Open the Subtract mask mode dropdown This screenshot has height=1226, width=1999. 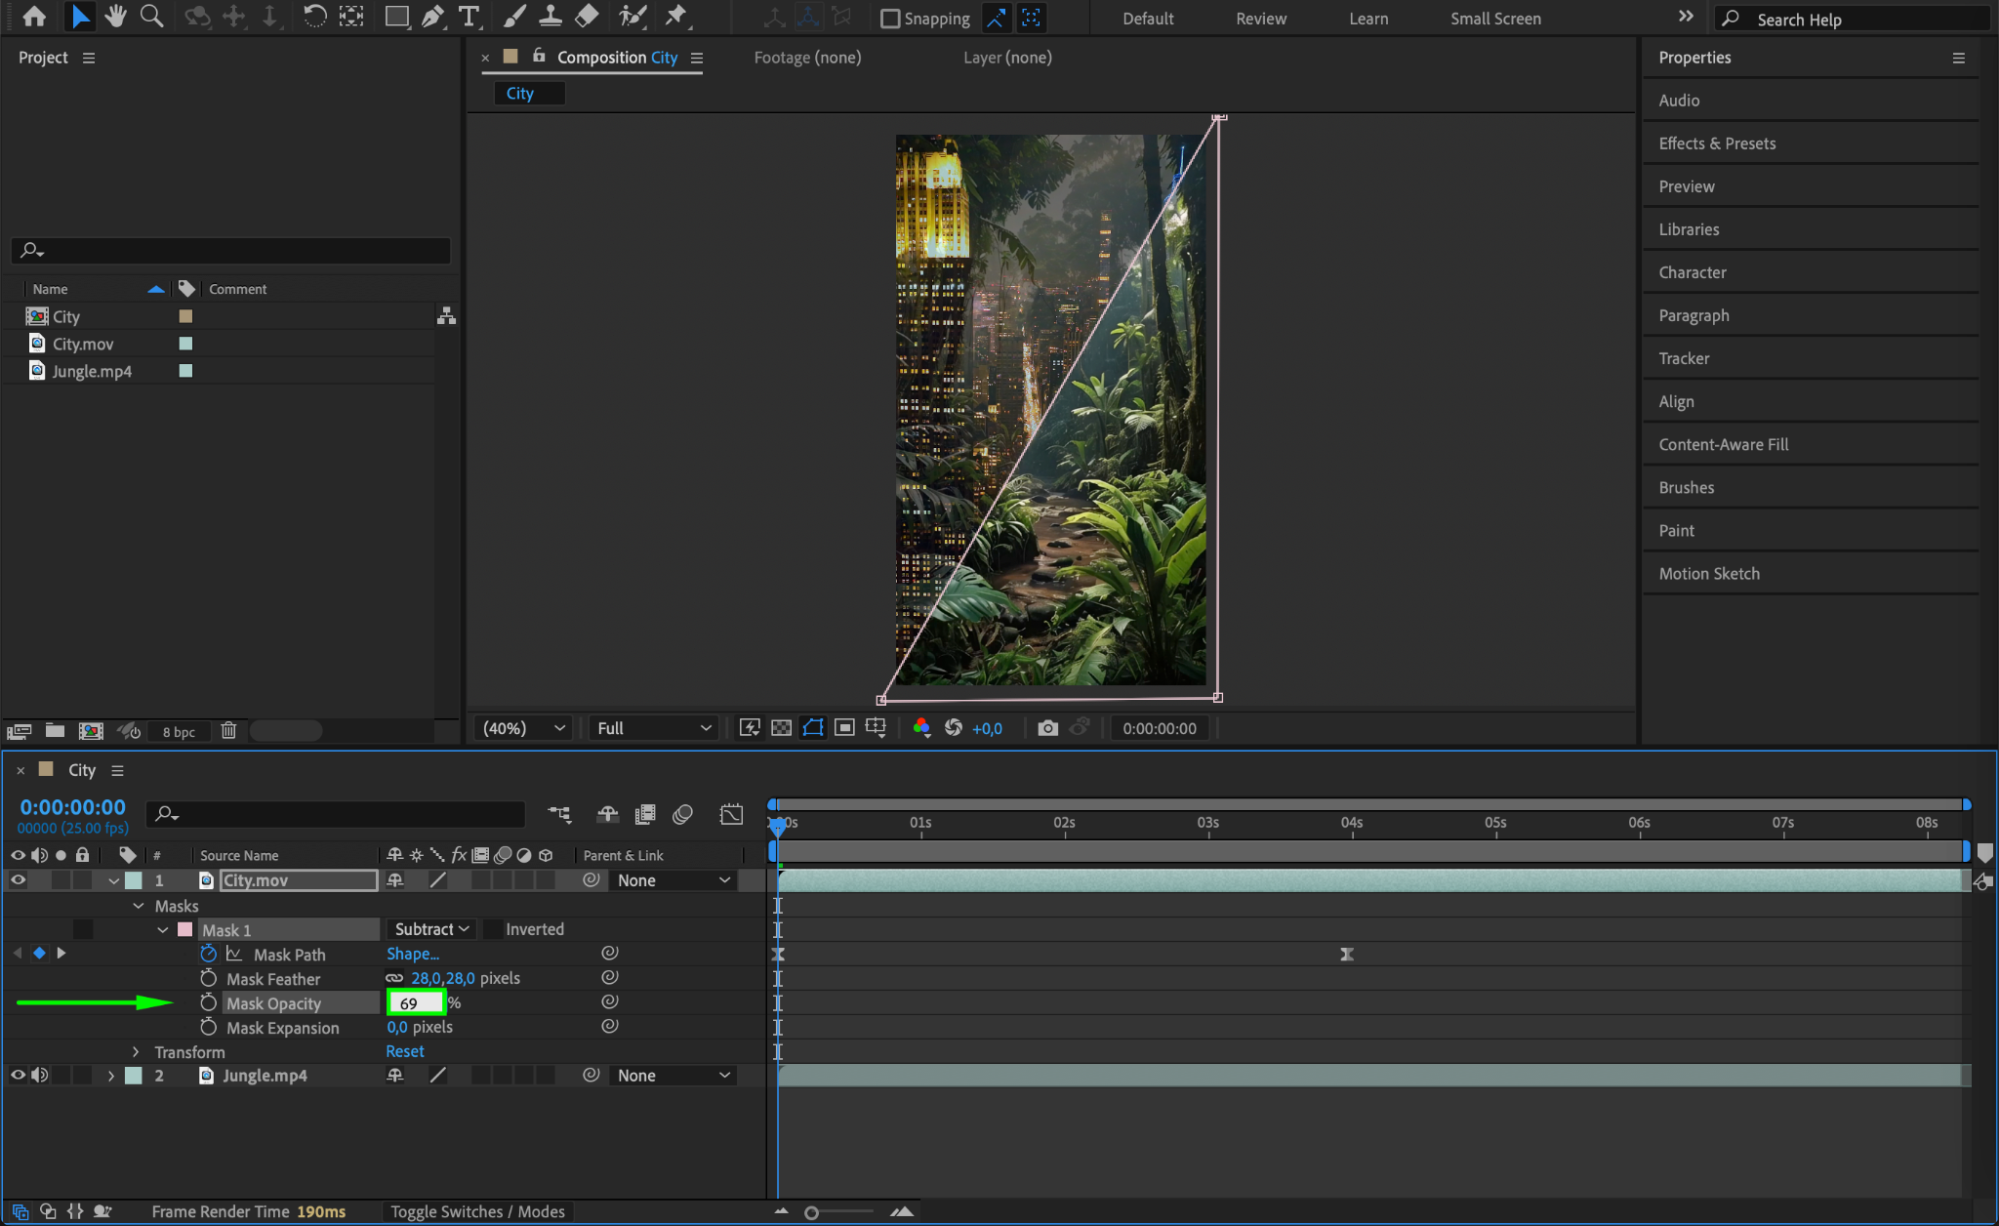tap(431, 929)
